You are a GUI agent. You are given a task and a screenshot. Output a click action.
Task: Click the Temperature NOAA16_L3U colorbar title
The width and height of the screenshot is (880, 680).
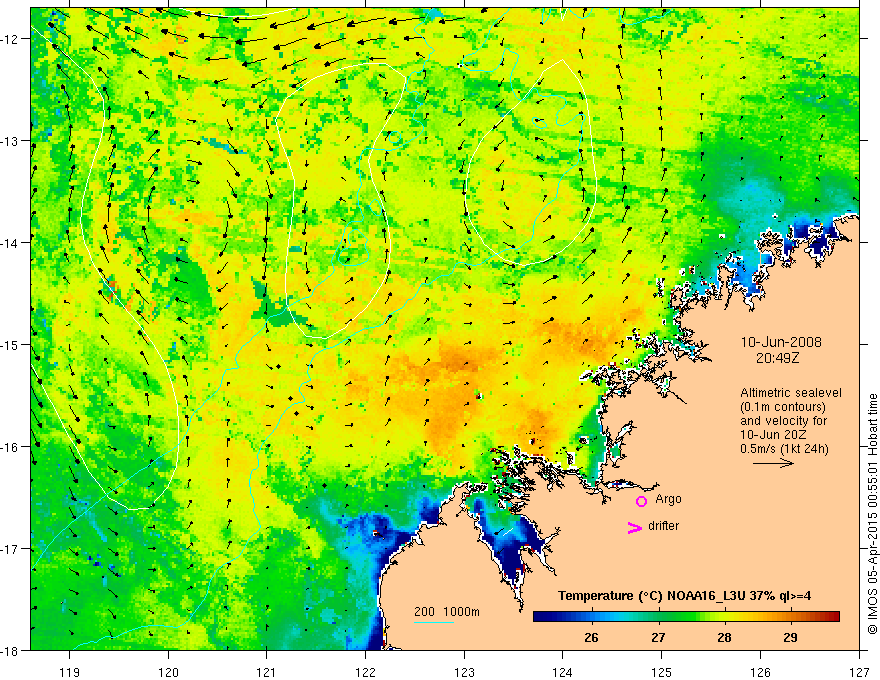(x=684, y=596)
